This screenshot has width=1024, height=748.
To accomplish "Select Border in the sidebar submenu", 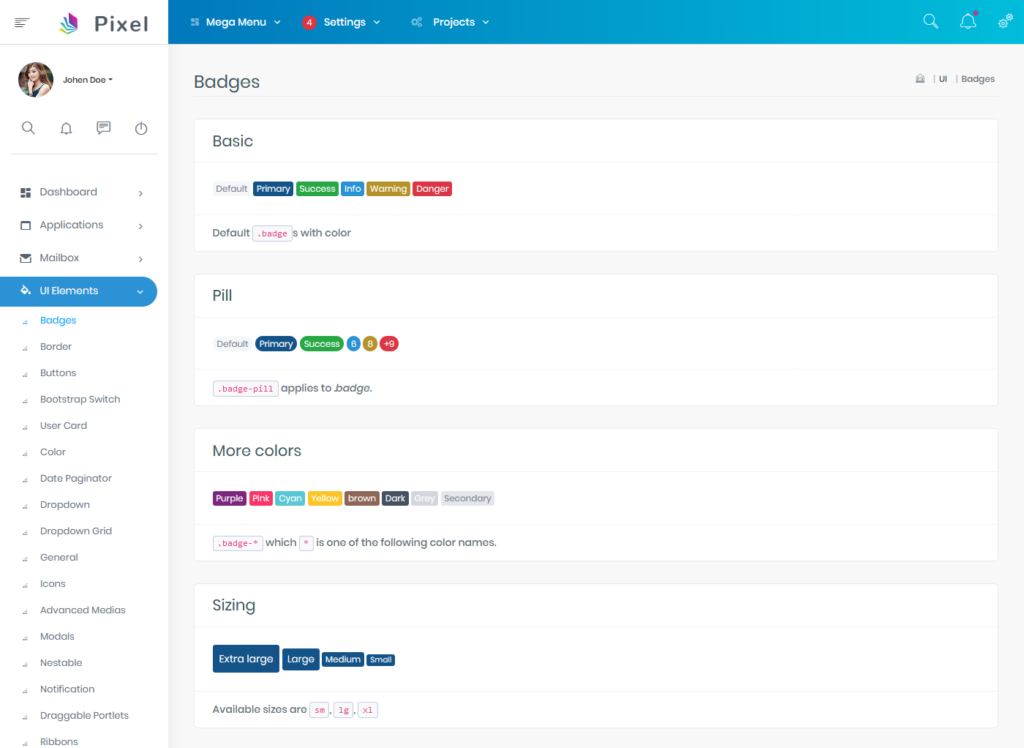I will [56, 346].
